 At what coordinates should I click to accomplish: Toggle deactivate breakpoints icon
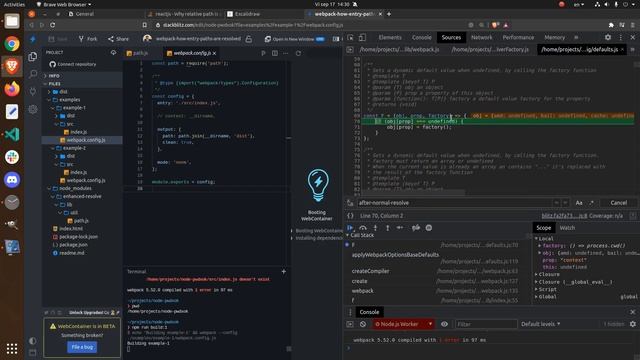coord(416,228)
